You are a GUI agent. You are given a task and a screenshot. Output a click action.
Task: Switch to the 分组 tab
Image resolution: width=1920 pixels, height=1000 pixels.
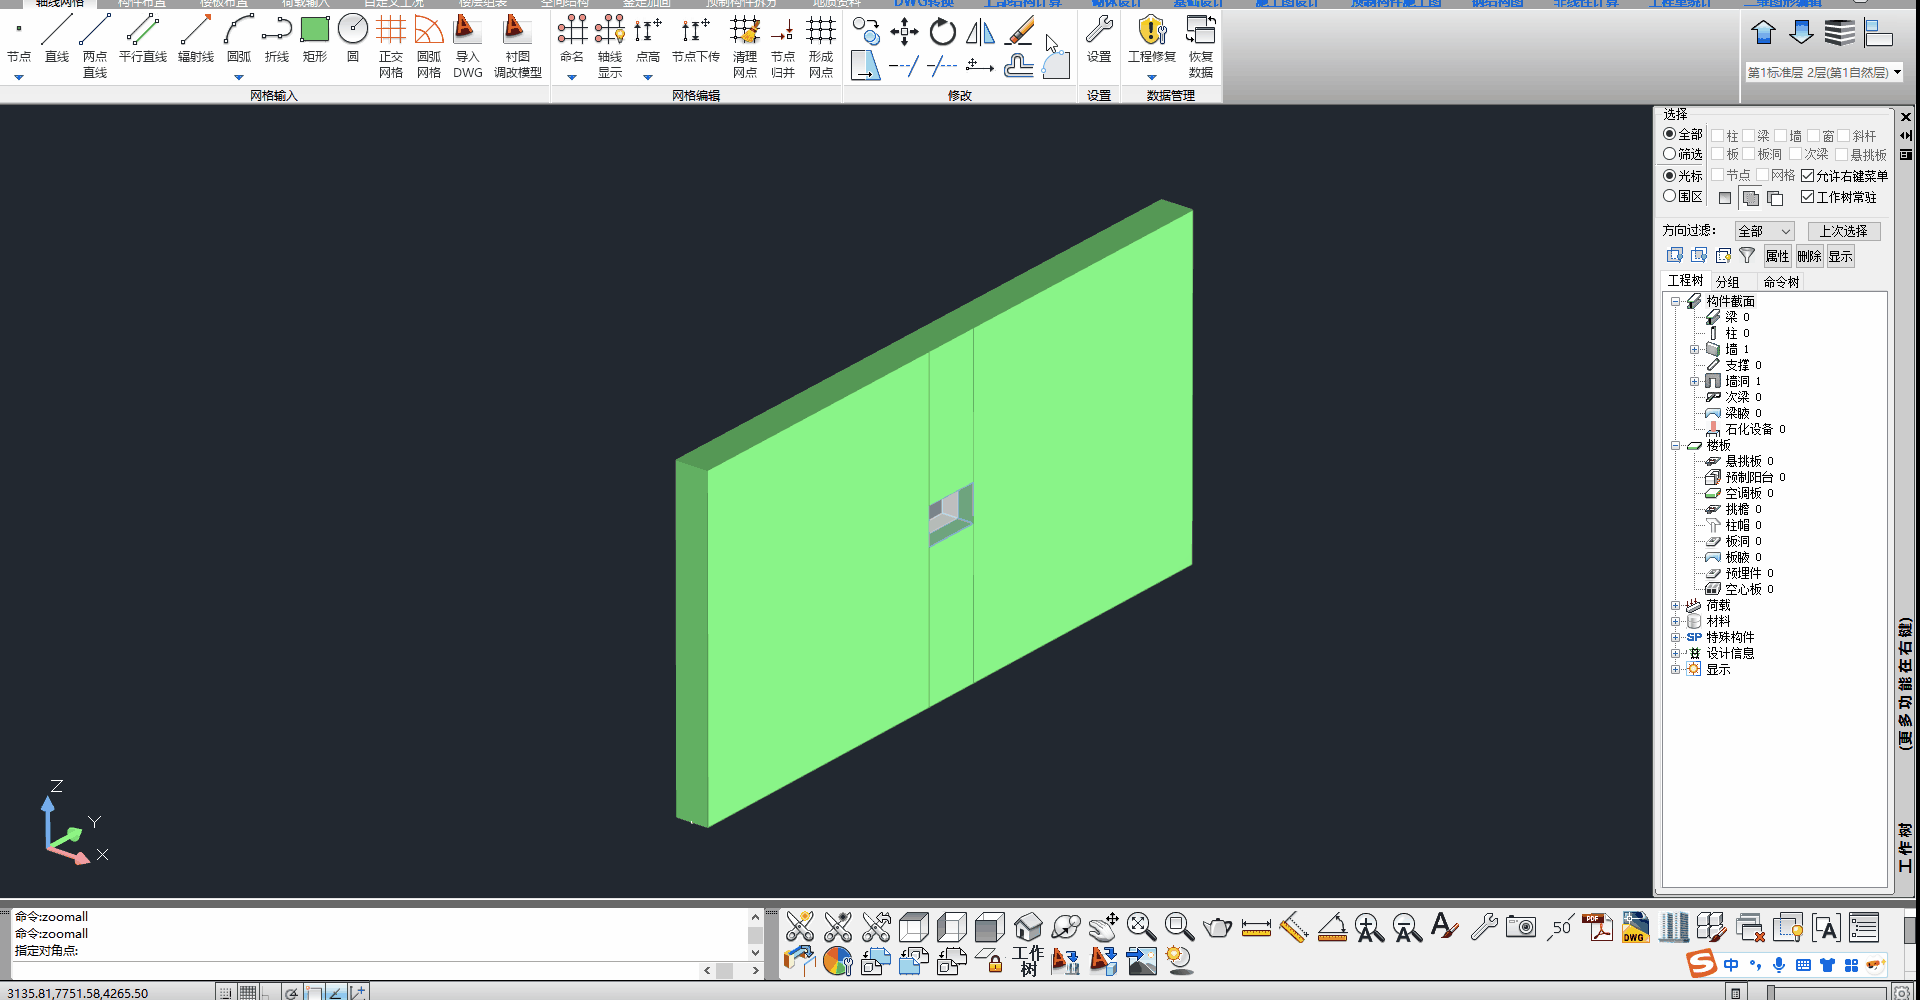[1727, 282]
